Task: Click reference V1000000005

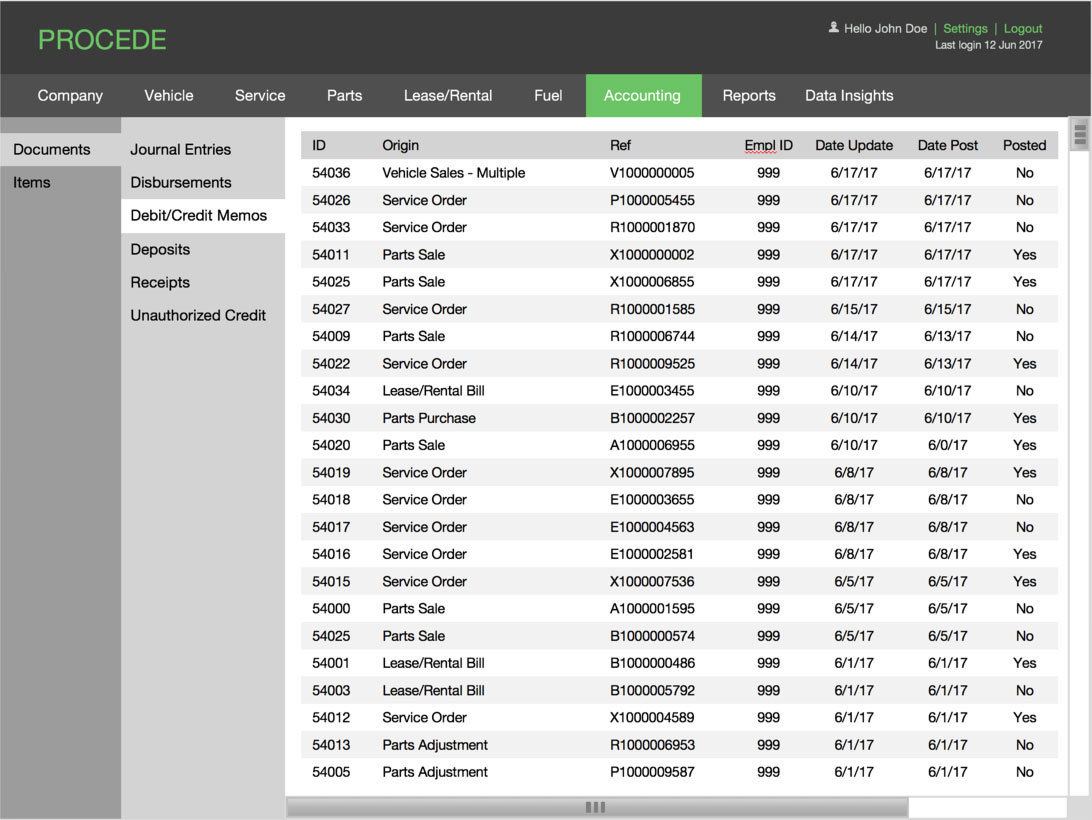Action: click(652, 173)
